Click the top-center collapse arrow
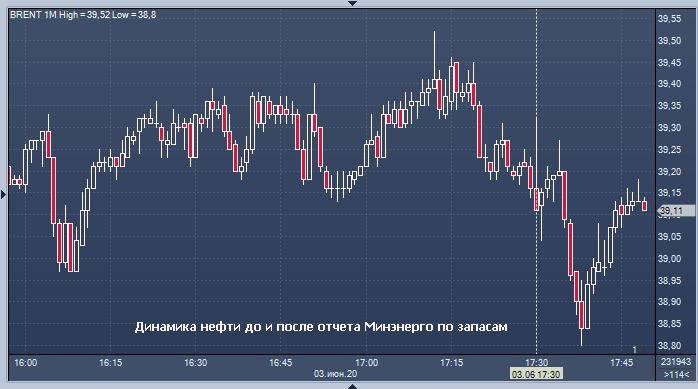This screenshot has width=698, height=389. (x=352, y=3)
